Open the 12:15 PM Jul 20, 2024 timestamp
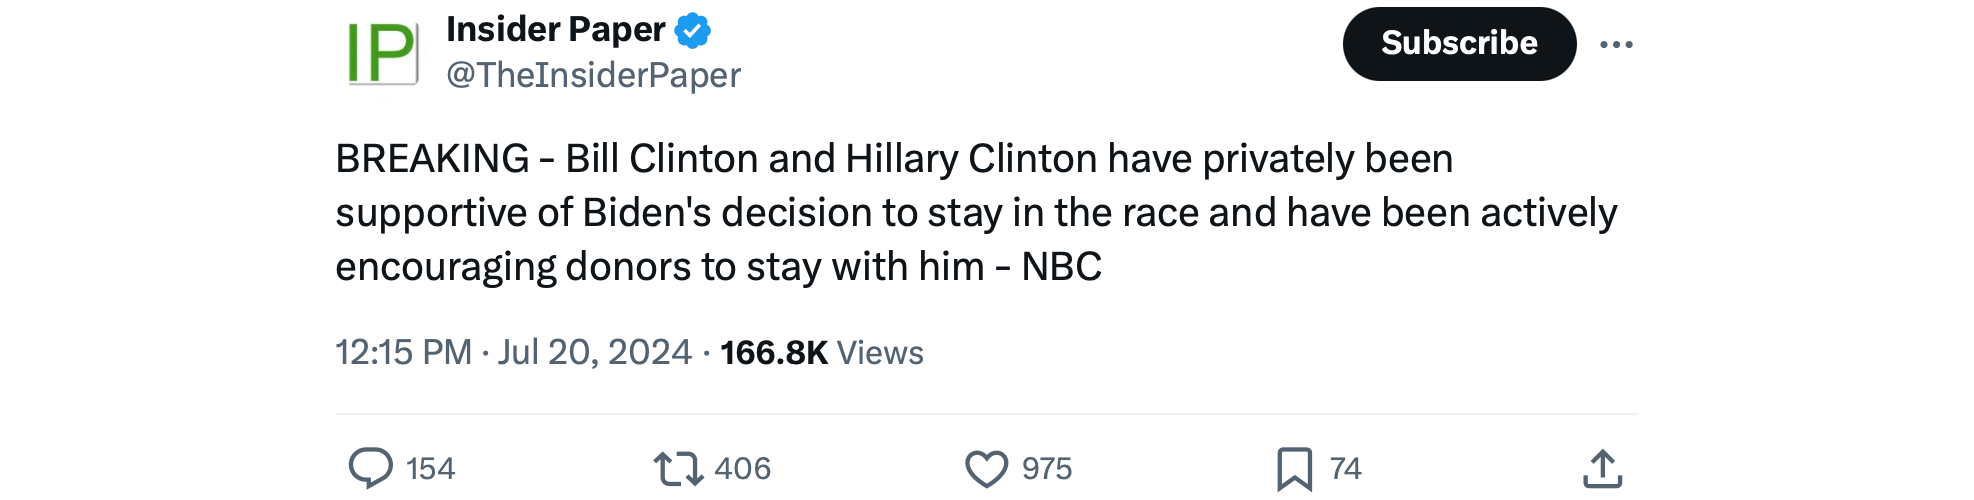 [x=513, y=352]
